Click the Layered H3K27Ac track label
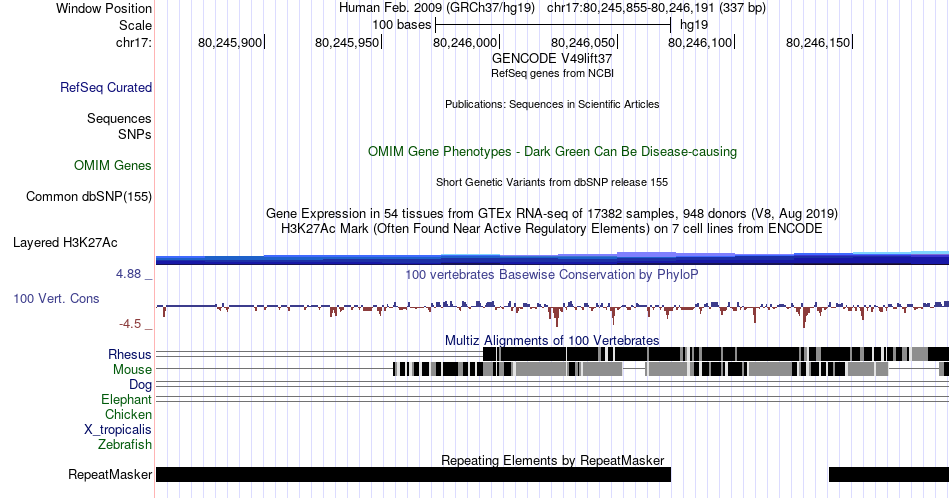 click(x=65, y=242)
